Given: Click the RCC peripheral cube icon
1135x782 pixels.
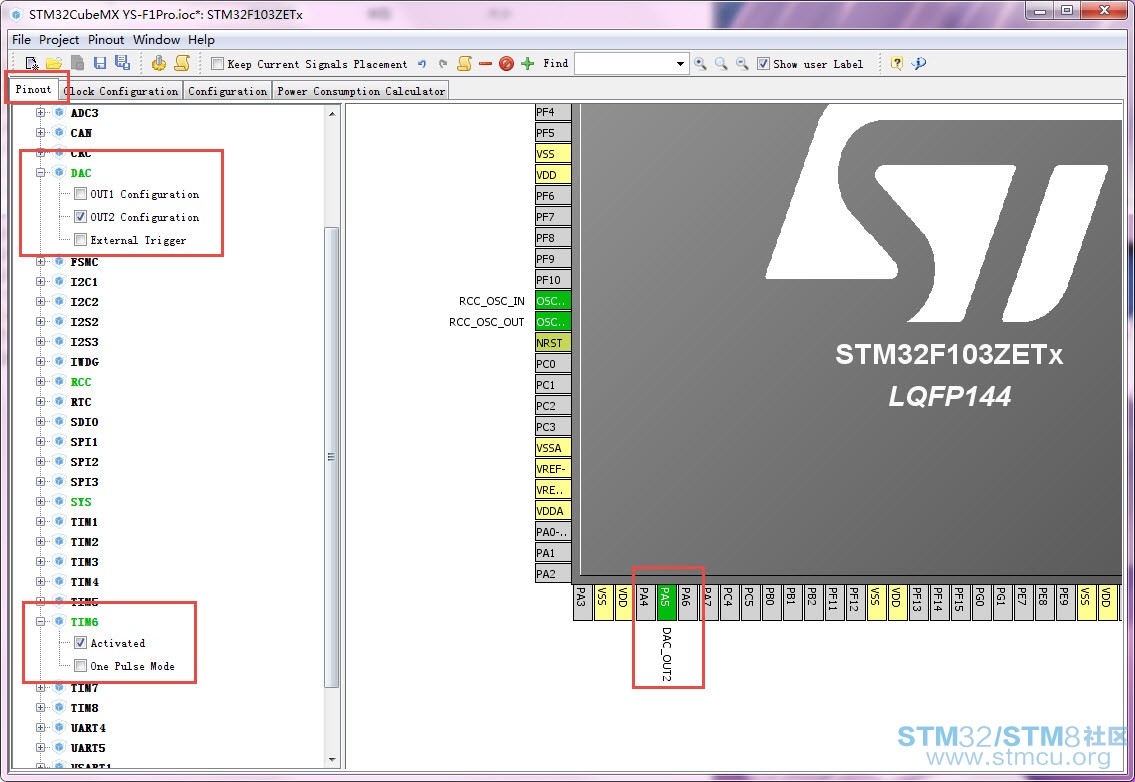Looking at the screenshot, I should click(x=59, y=382).
